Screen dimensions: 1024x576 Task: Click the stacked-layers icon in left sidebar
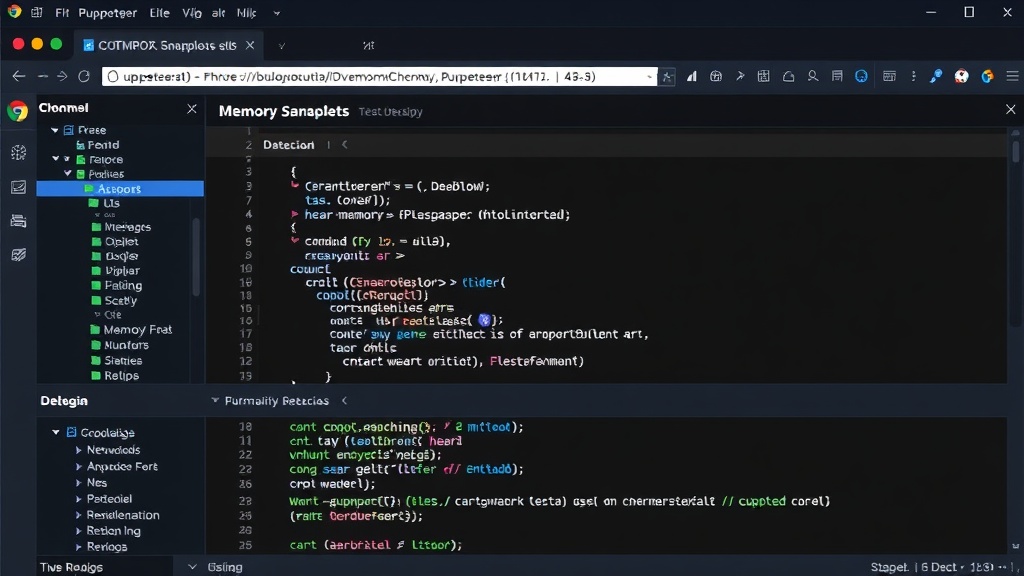[18, 221]
